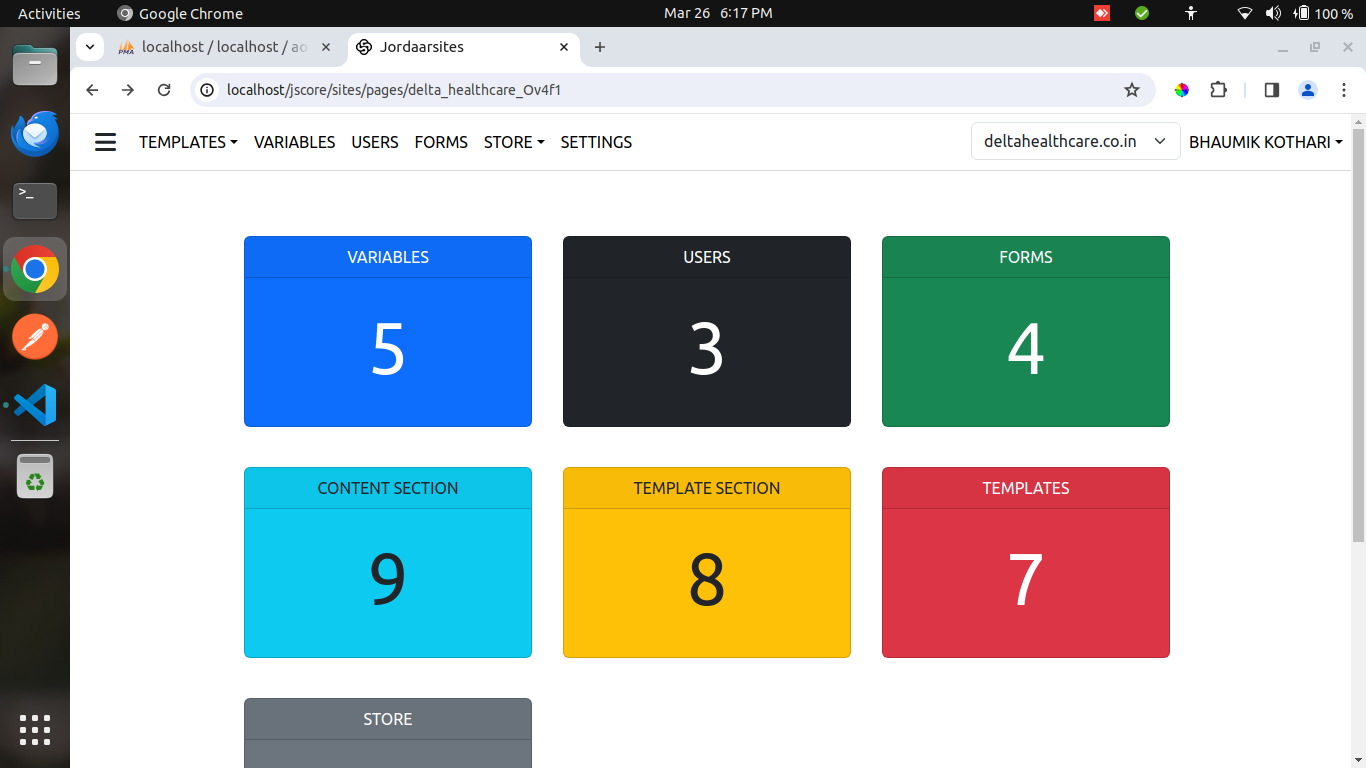Open SETTINGS in the navbar
Screen dimensions: 1366x768
coord(596,142)
